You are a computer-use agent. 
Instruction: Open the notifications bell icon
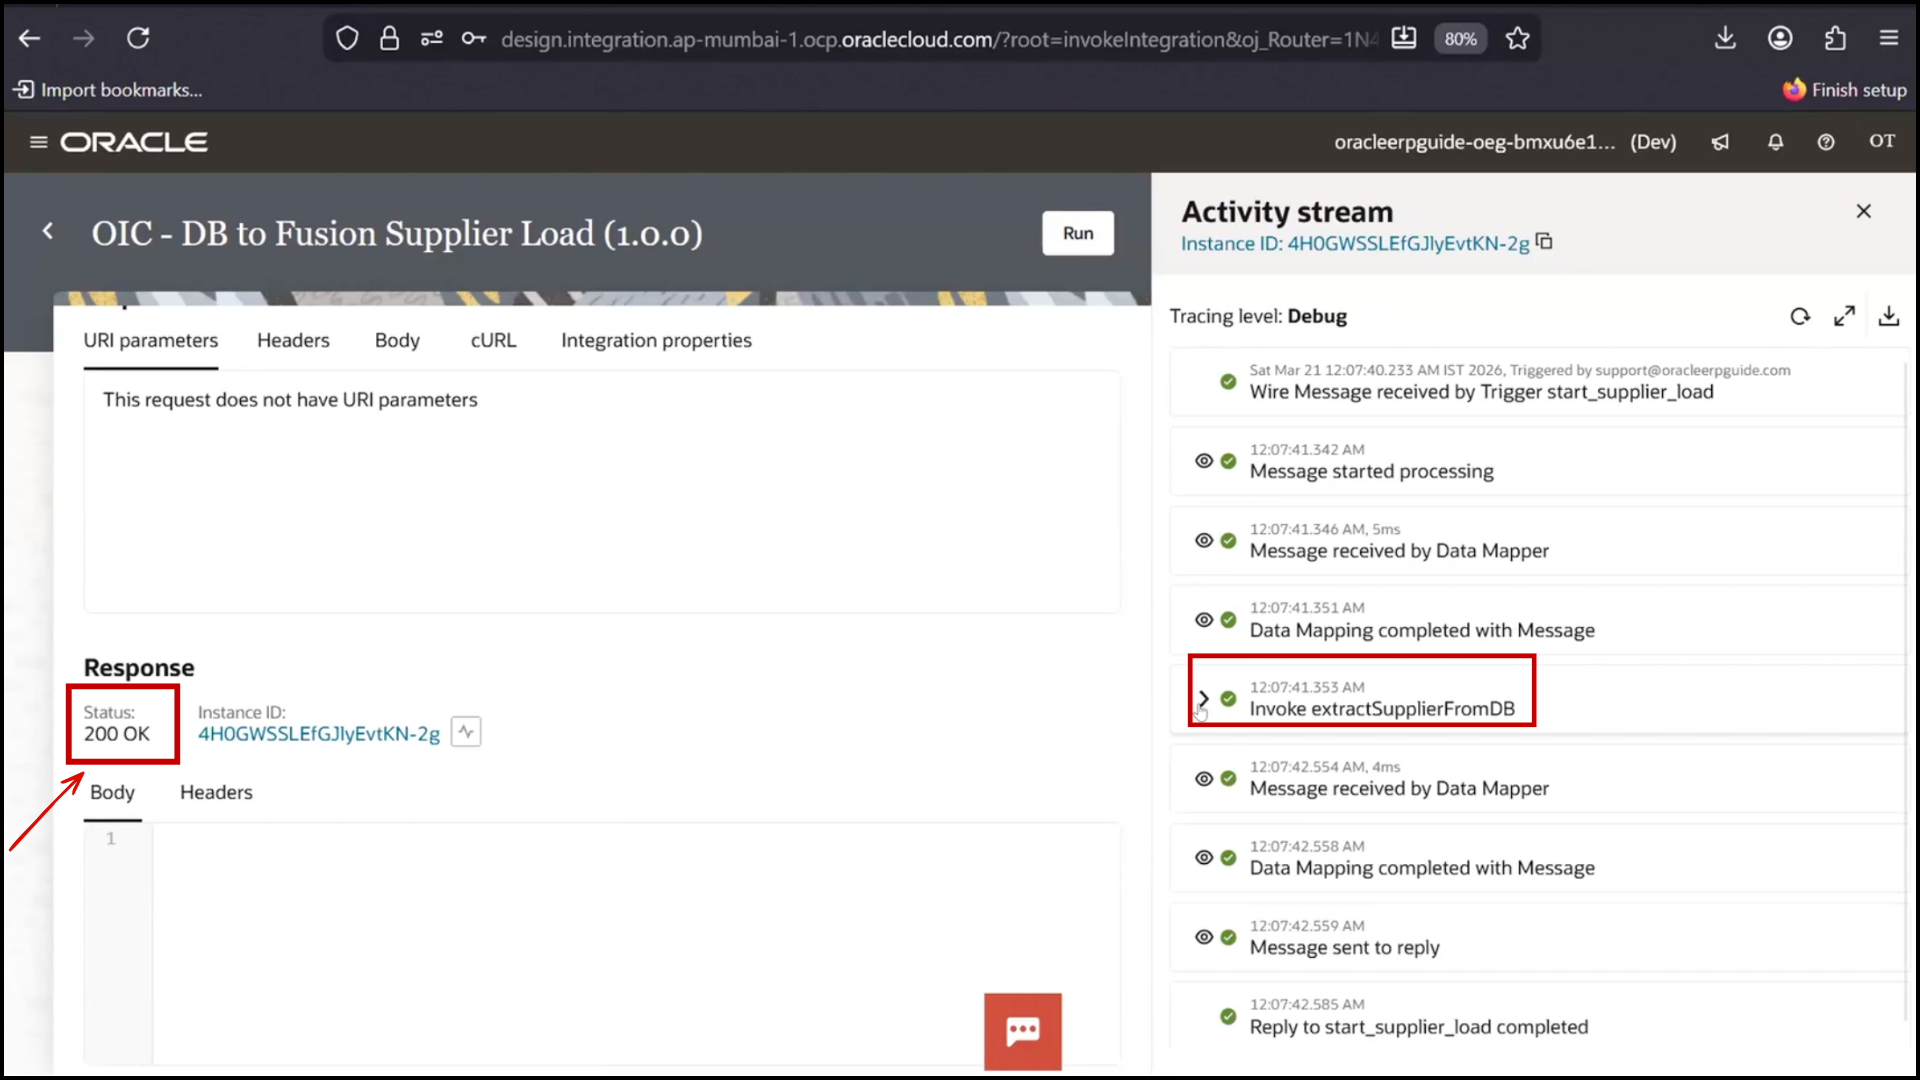click(1775, 142)
